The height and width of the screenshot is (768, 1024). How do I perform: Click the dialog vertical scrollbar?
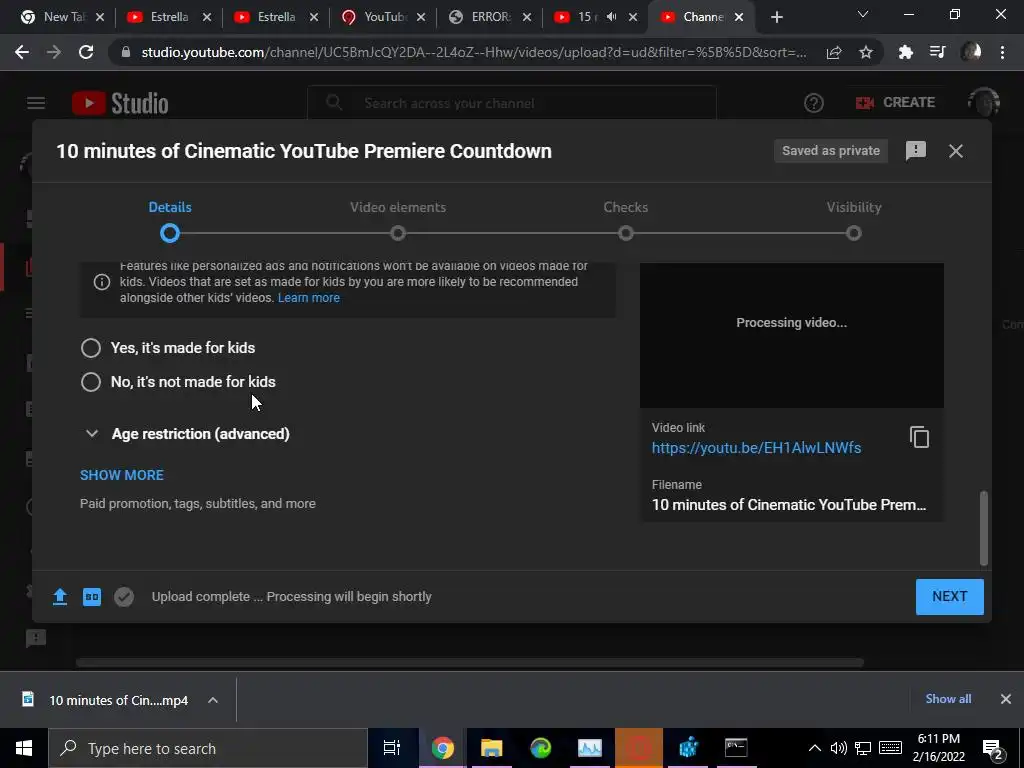pos(984,528)
